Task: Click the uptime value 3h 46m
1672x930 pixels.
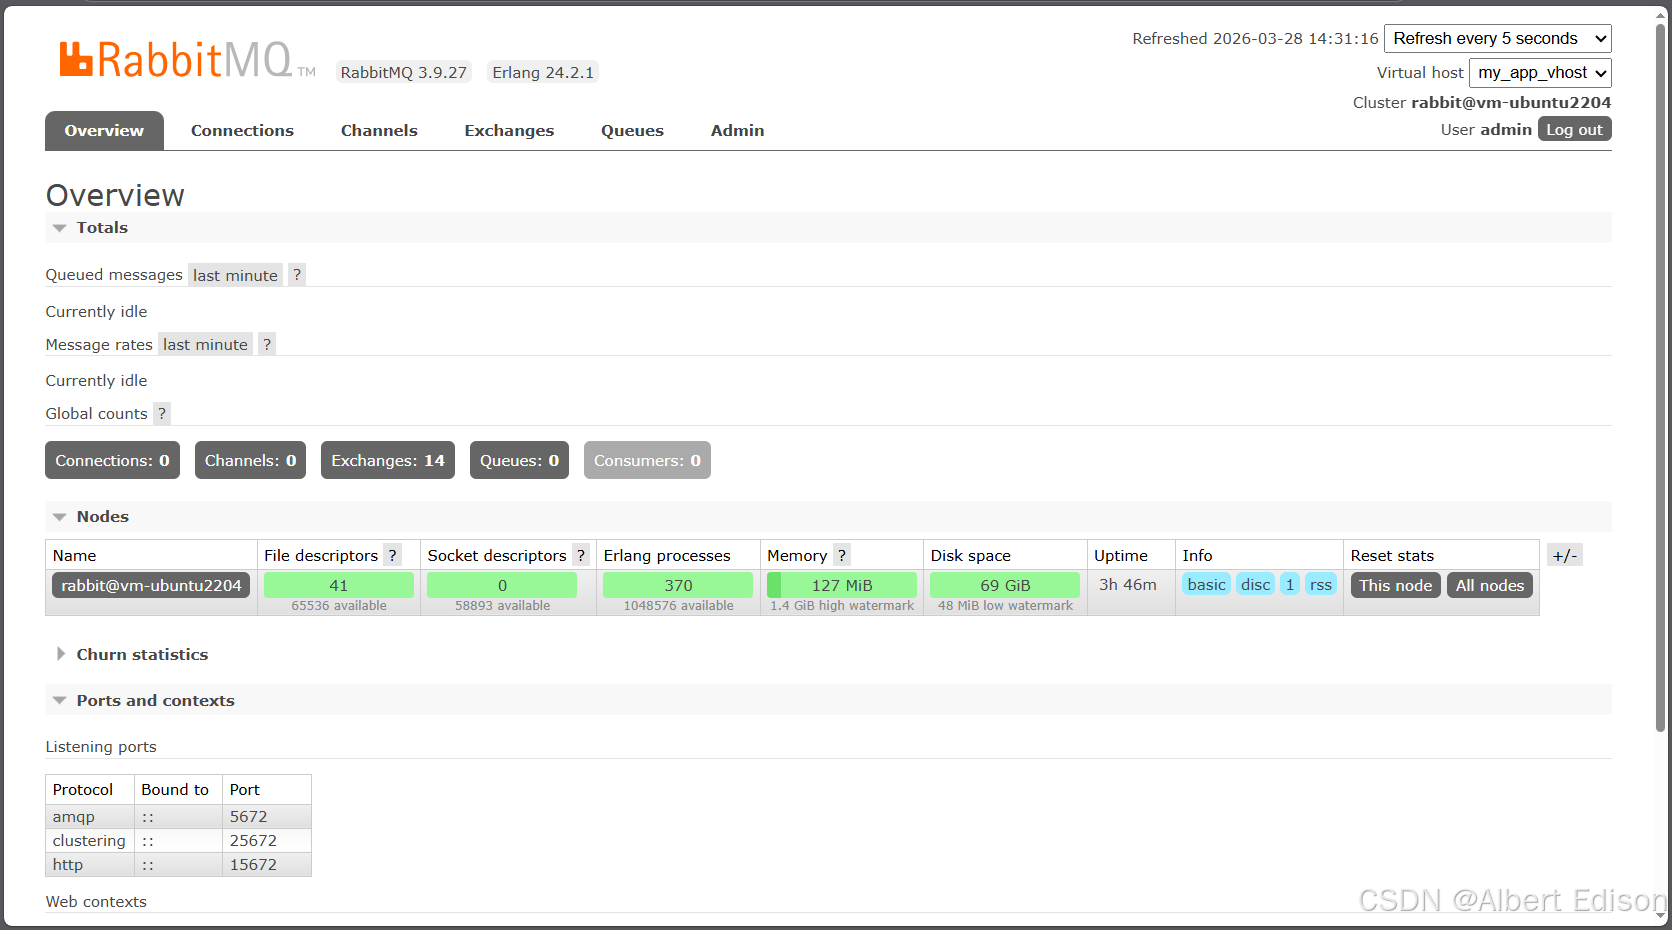Action: point(1128,585)
